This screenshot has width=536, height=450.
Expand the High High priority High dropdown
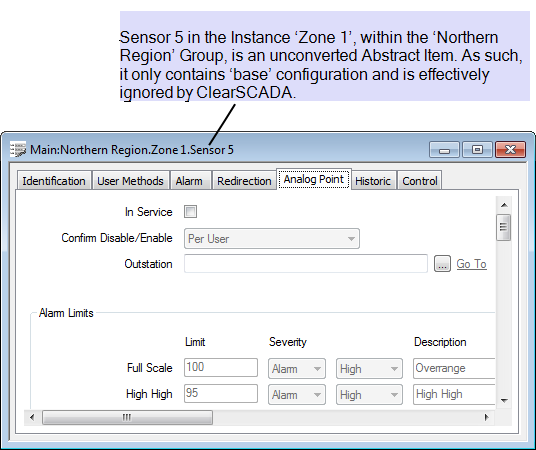369,395
